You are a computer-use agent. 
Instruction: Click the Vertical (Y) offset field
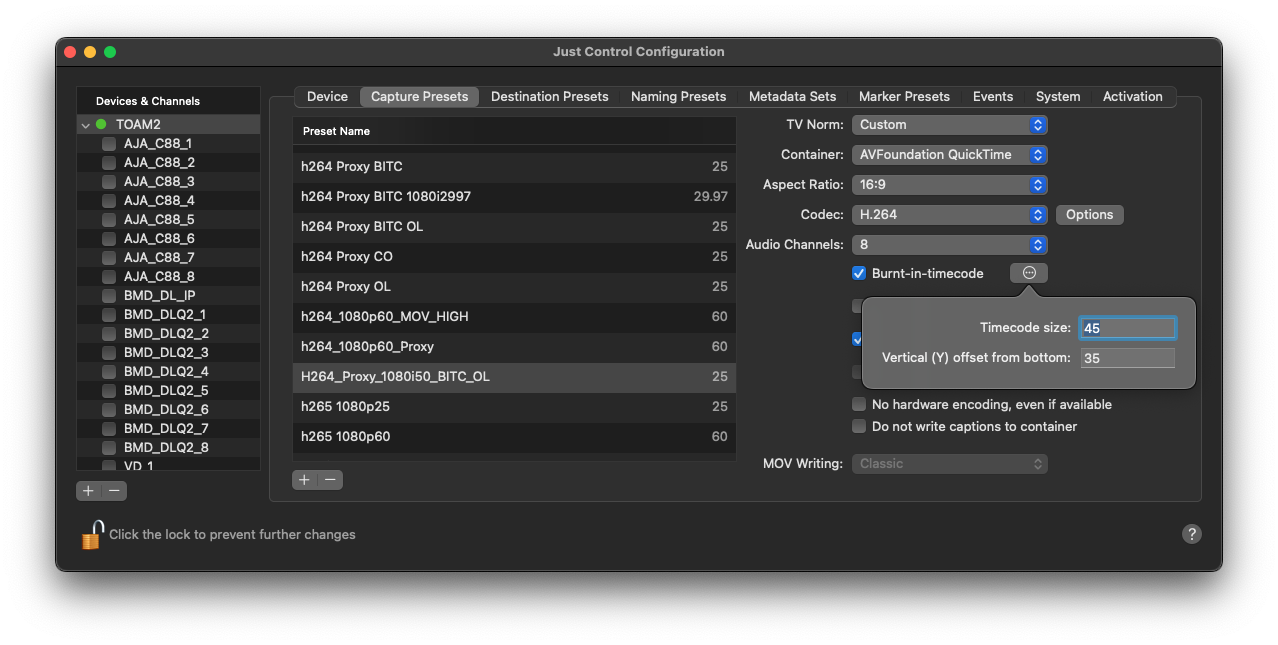tap(1127, 358)
